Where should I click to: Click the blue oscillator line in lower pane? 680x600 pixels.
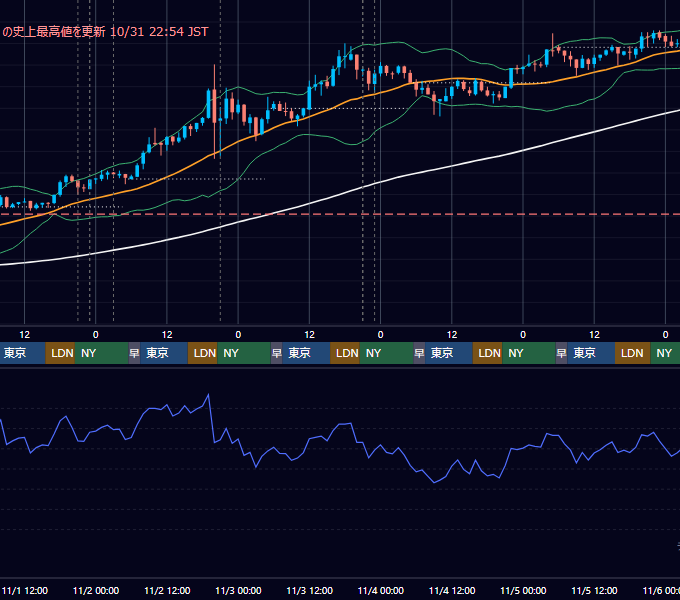coord(340,438)
